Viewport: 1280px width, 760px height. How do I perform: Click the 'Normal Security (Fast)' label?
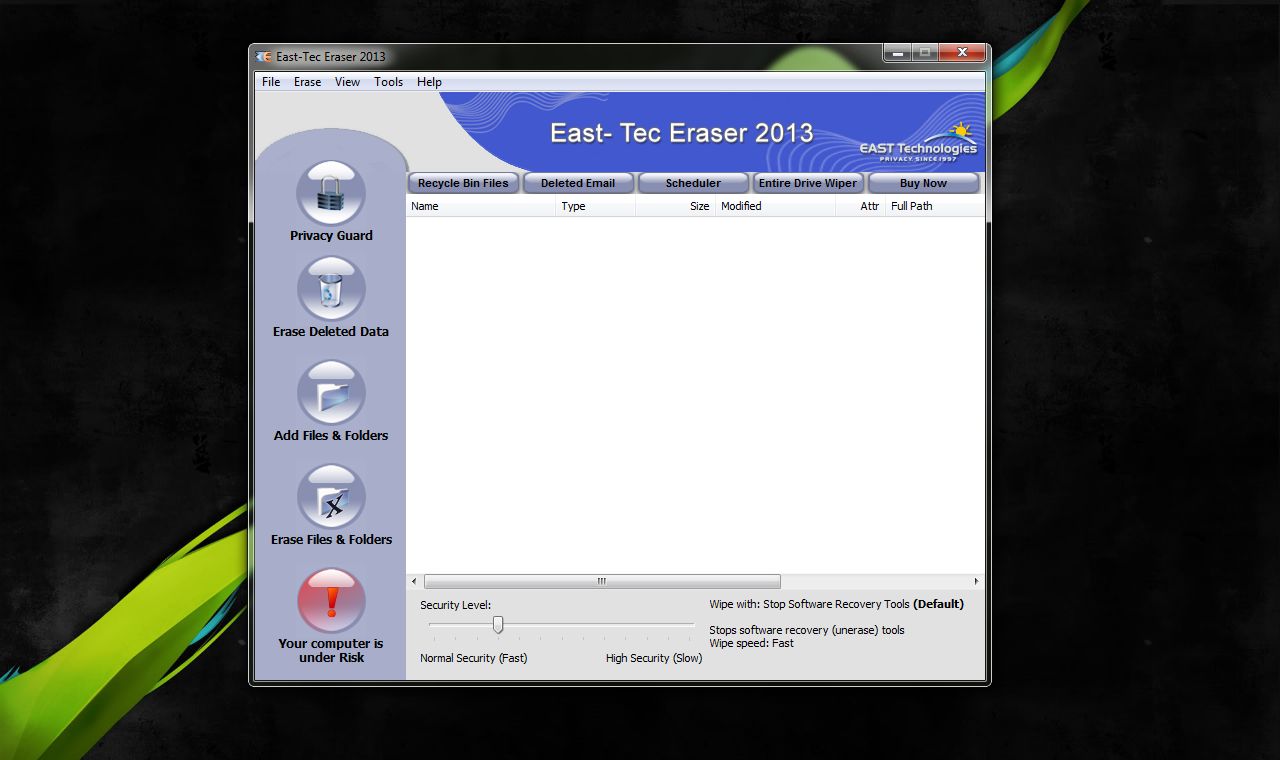(x=473, y=658)
